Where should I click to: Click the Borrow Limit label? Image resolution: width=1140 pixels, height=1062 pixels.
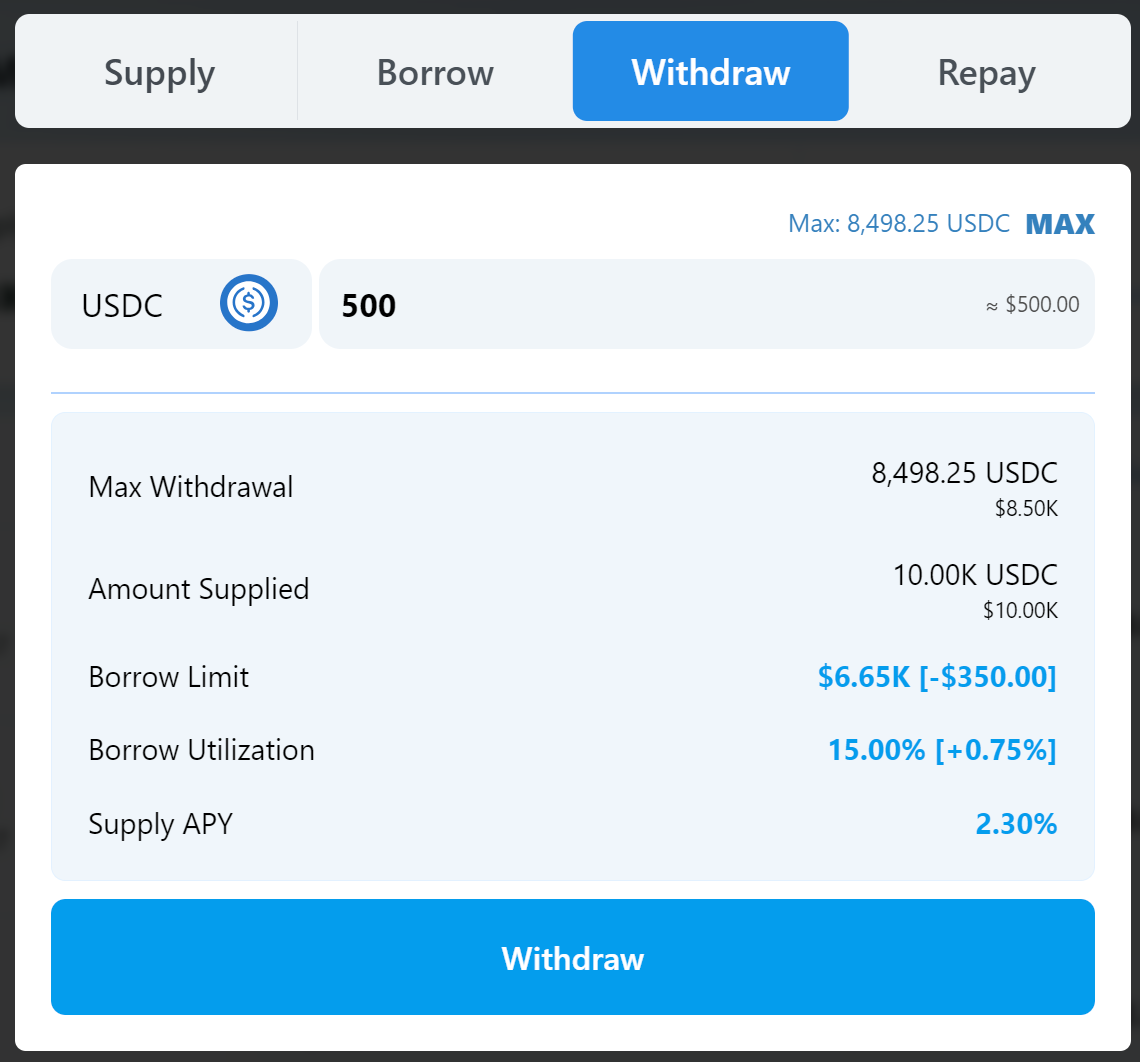coord(169,677)
